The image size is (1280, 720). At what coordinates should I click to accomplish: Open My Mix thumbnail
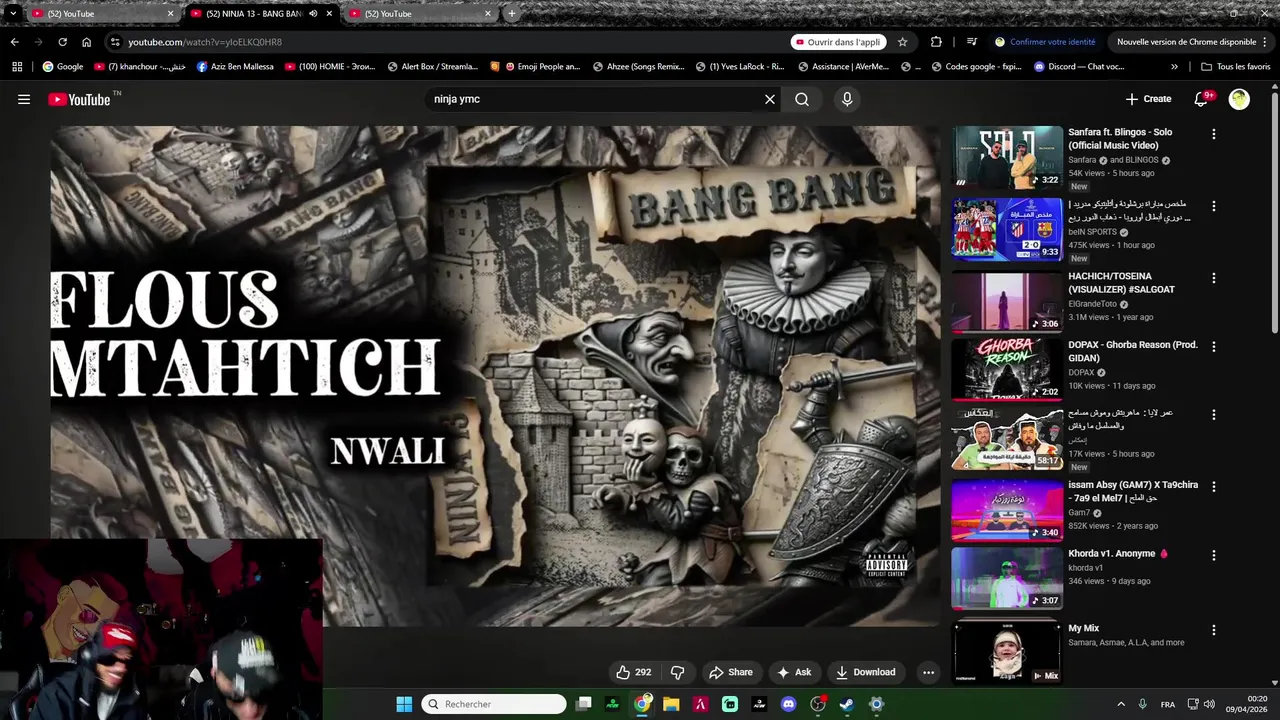coord(1007,652)
